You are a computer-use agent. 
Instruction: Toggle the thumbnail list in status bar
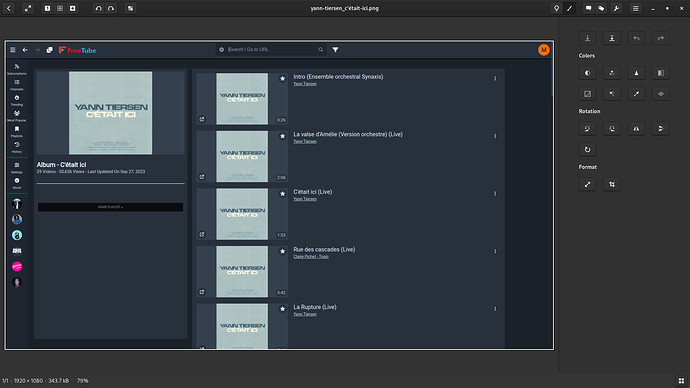pyautogui.click(x=681, y=381)
